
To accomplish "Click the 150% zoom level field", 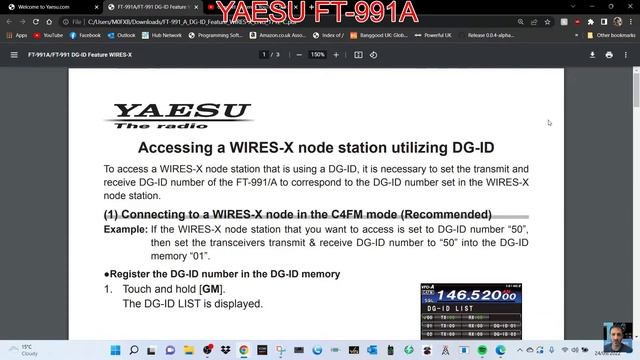I will tap(318, 54).
